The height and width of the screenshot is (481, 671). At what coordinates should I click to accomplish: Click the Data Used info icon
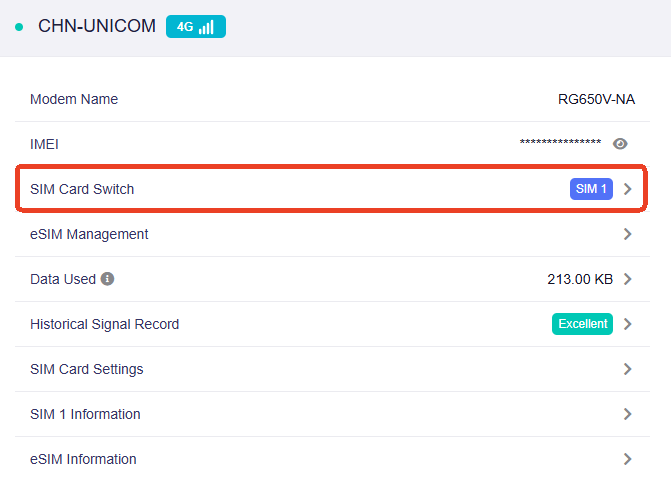click(x=108, y=279)
